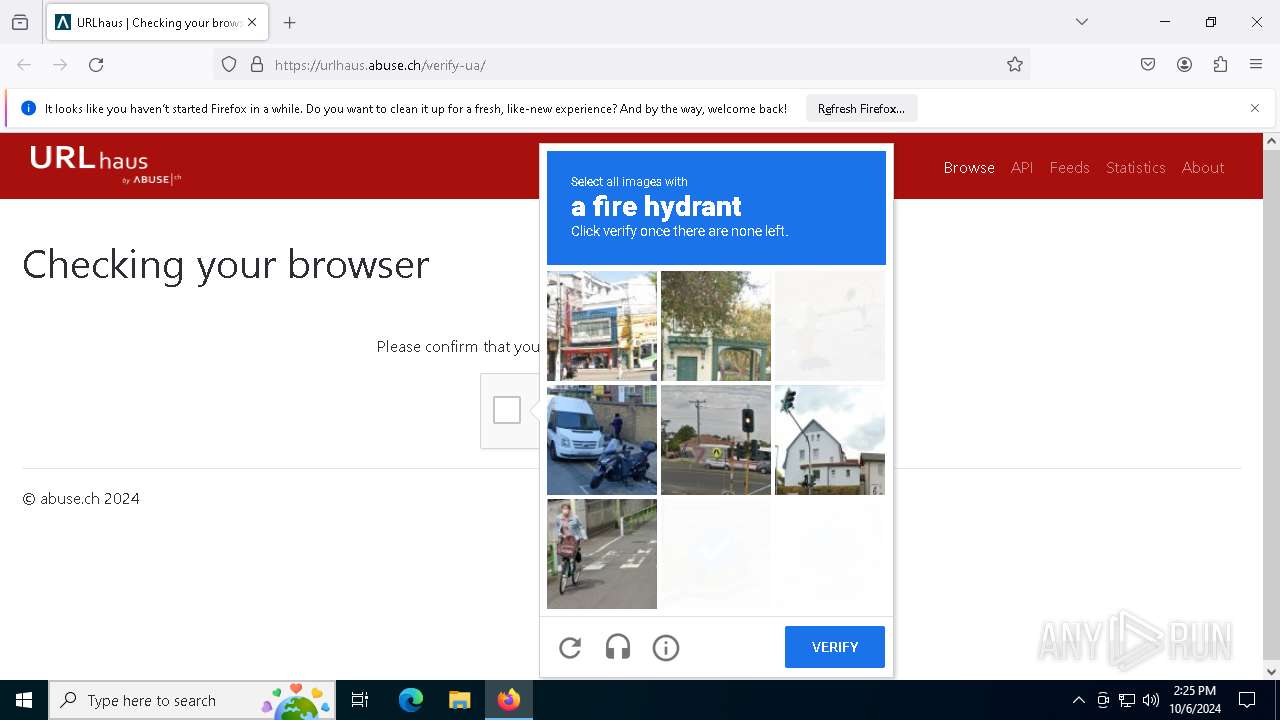Get an audio challenge via headphones icon

[x=618, y=648]
